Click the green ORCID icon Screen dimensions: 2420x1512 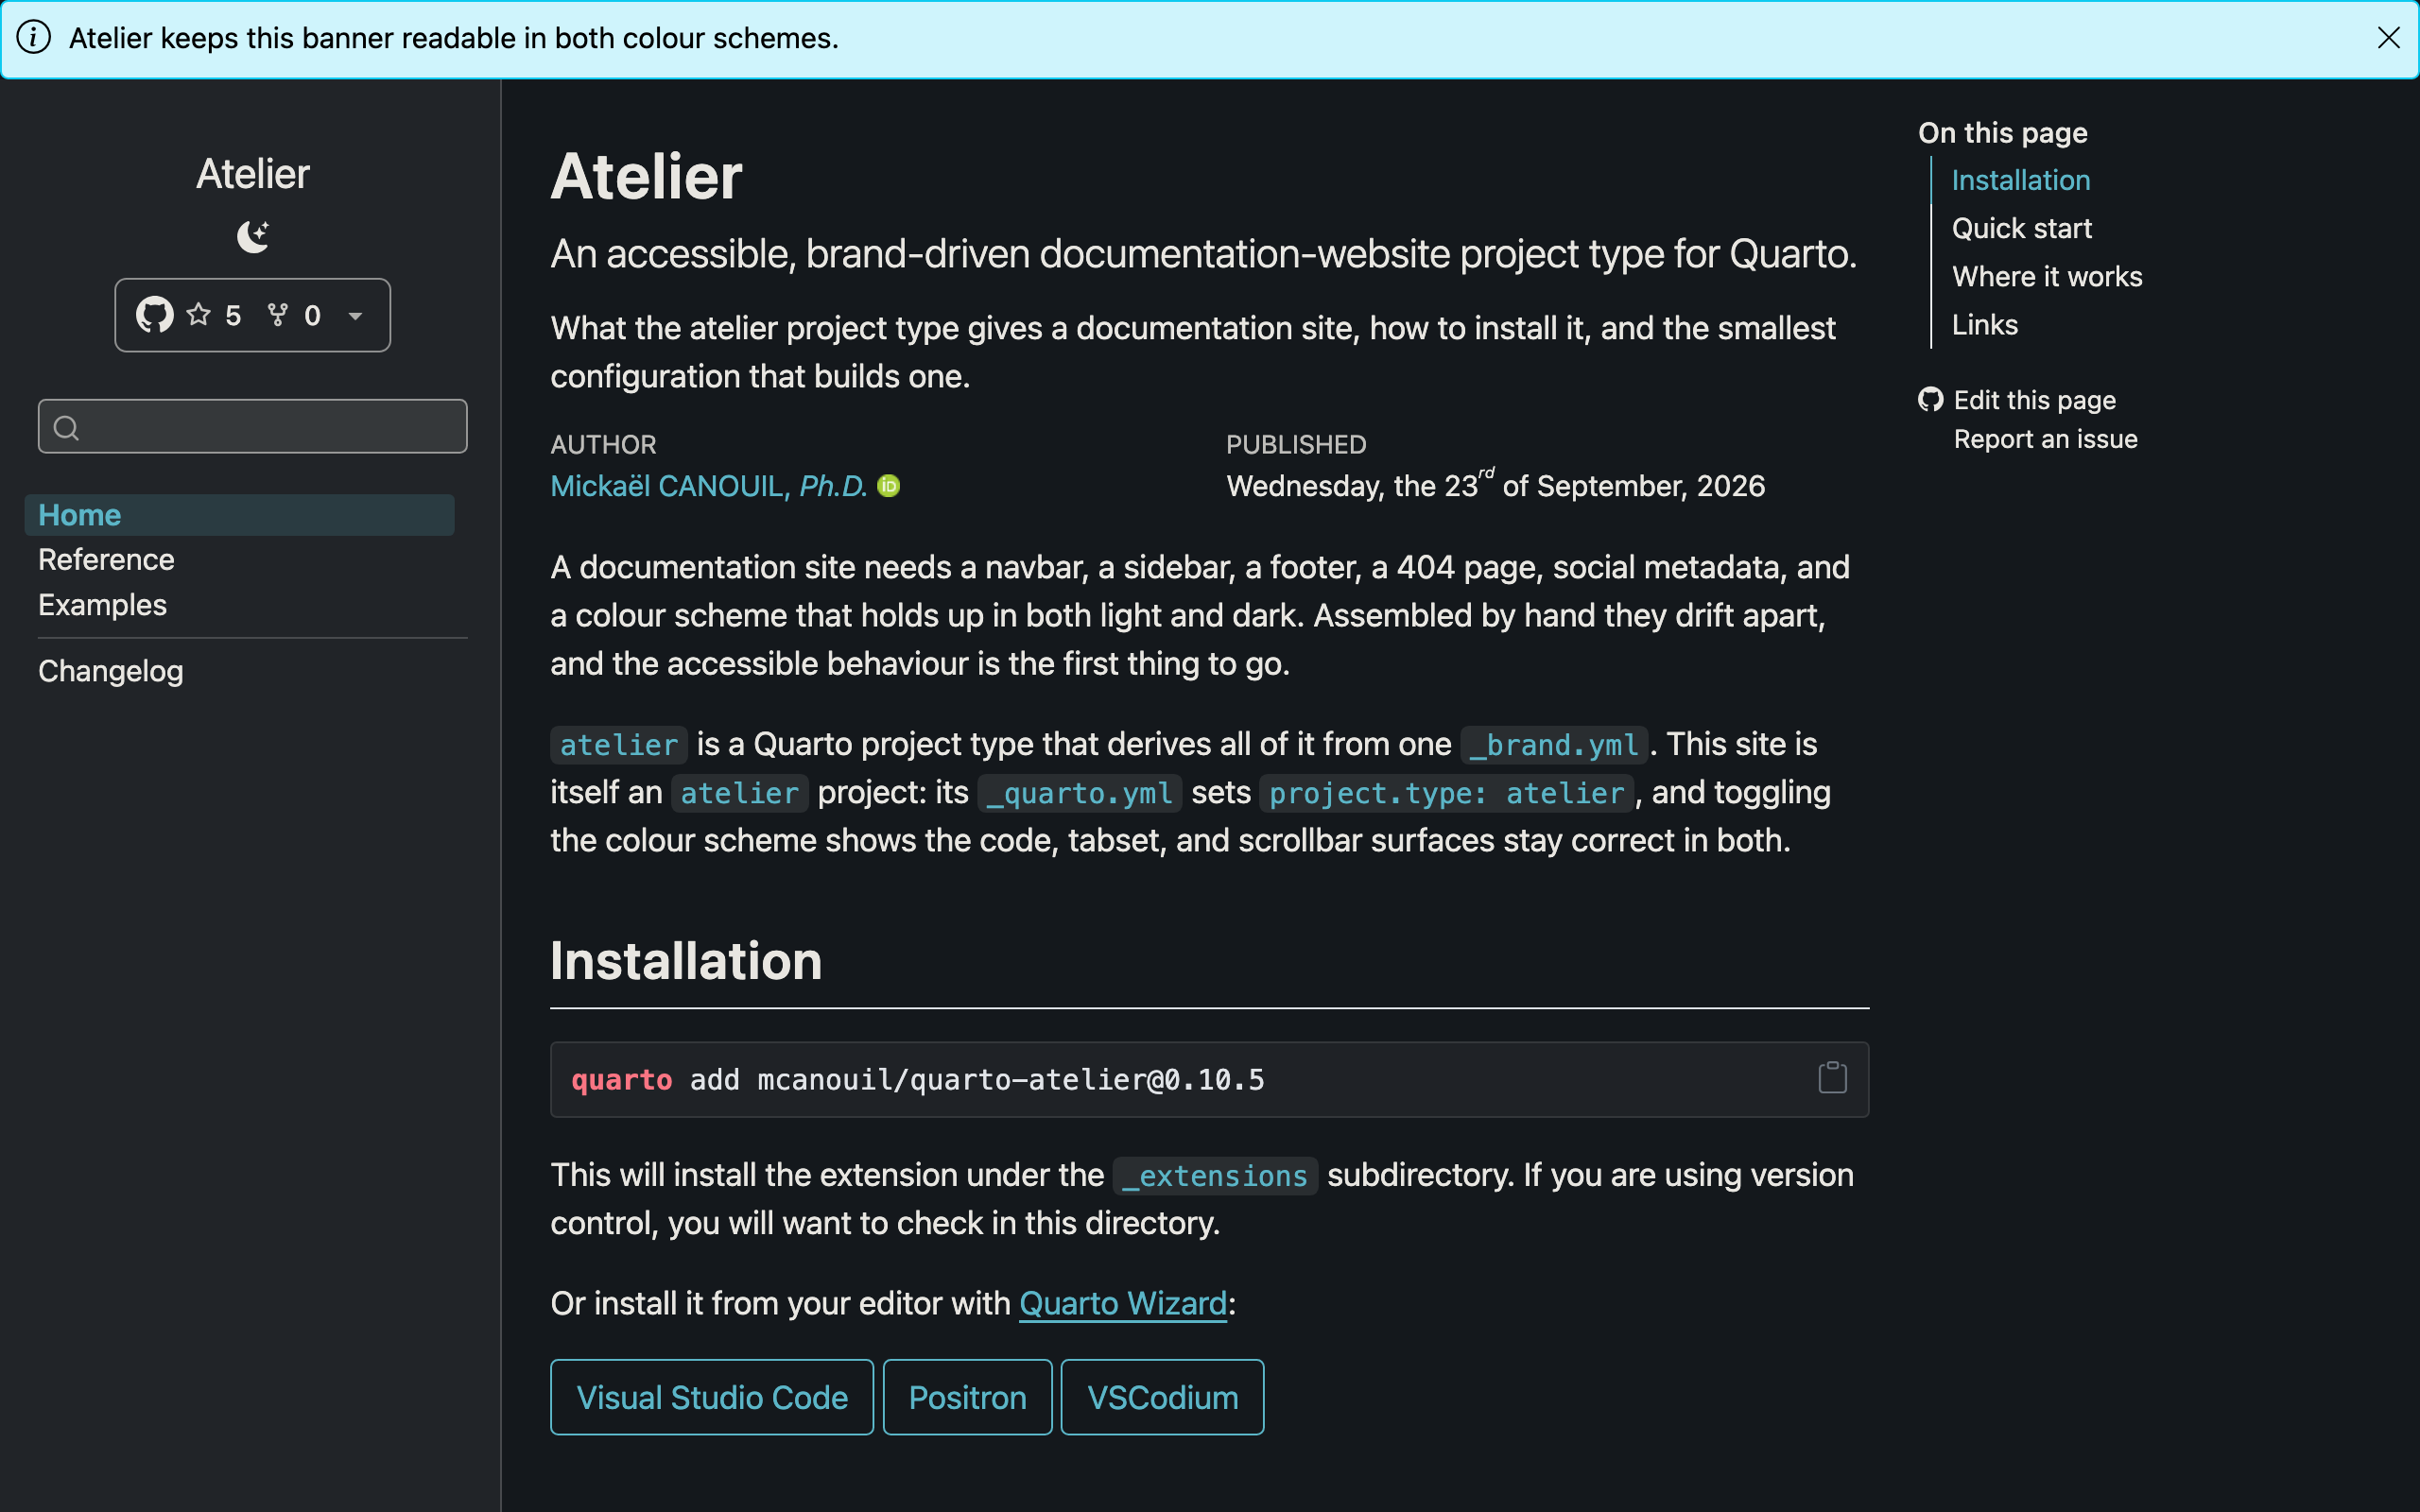point(889,486)
